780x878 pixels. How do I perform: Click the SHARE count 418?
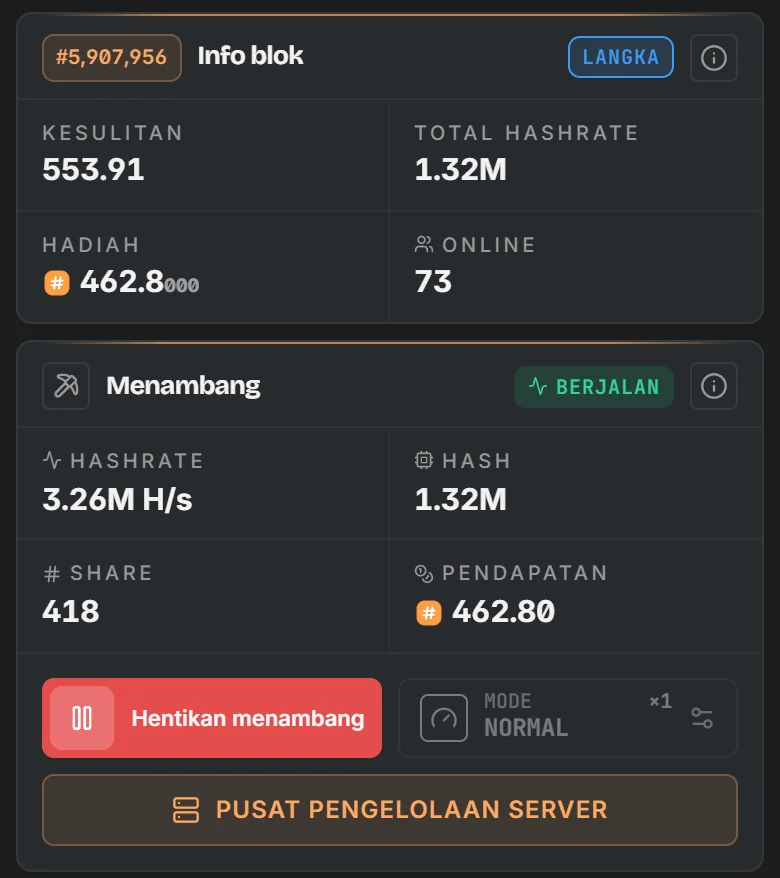(71, 611)
